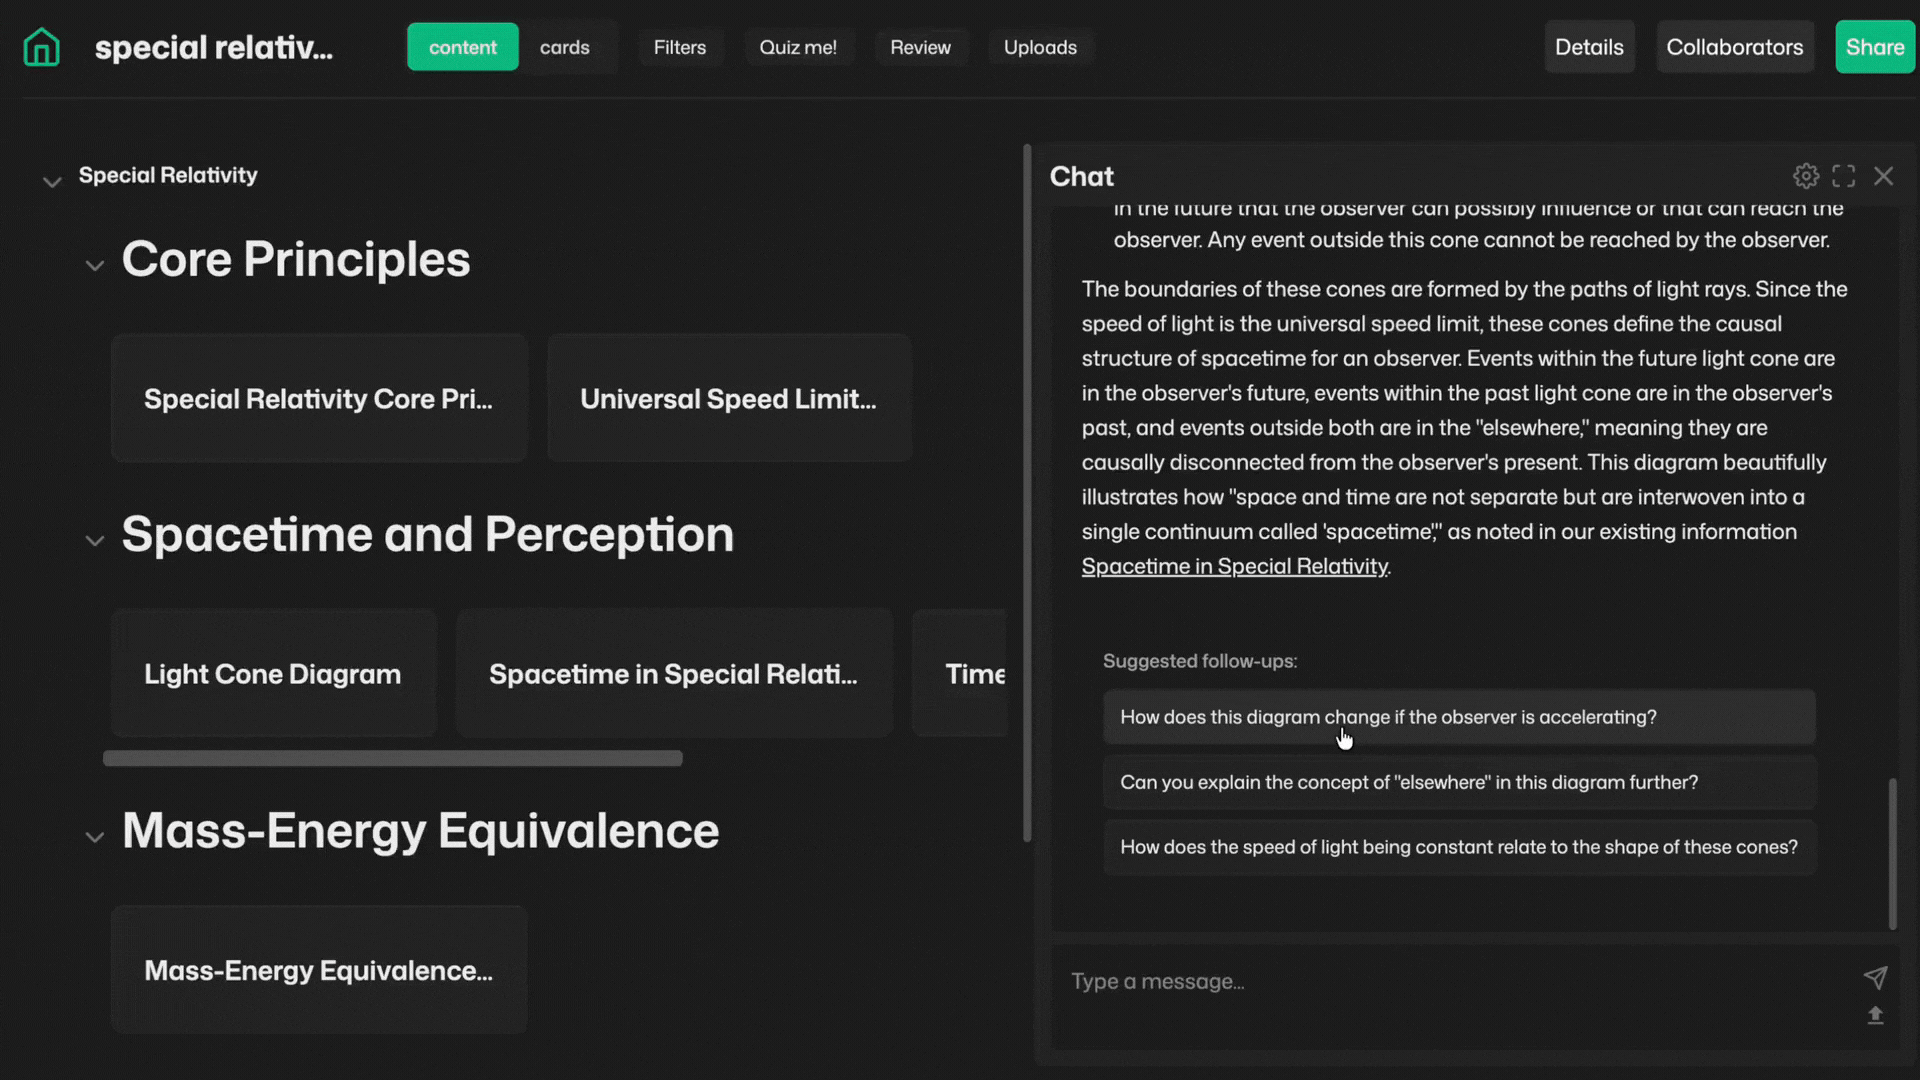
Task: Click the Share button
Action: pyautogui.click(x=1874, y=46)
